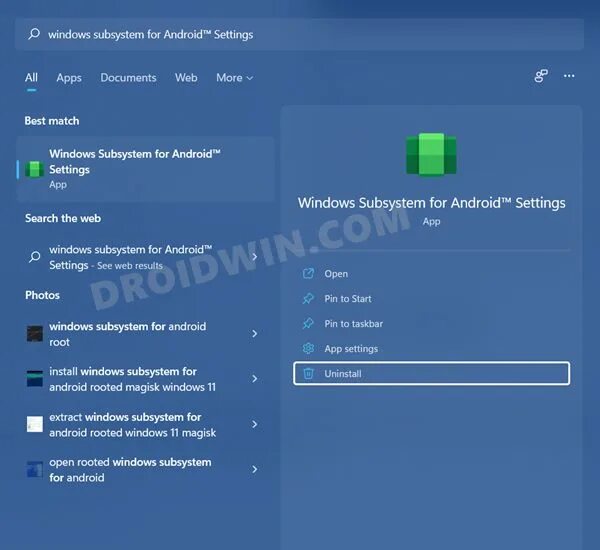
Task: Expand chevron for 'install windows subsystem' photo
Action: pyautogui.click(x=254, y=379)
